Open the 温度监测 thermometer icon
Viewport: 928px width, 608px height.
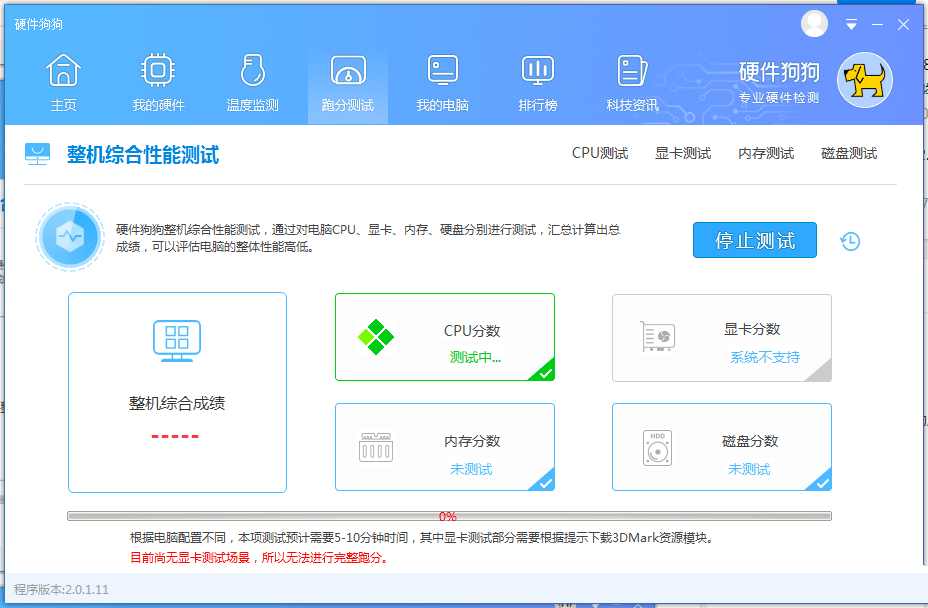click(x=253, y=70)
